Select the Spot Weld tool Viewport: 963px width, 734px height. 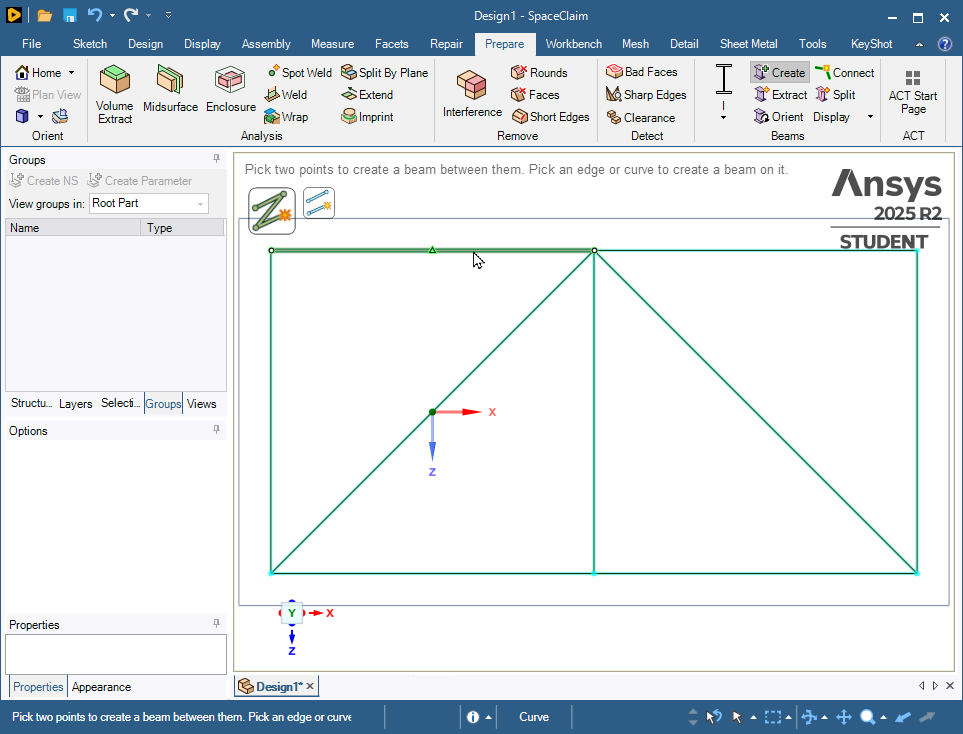pyautogui.click(x=299, y=73)
